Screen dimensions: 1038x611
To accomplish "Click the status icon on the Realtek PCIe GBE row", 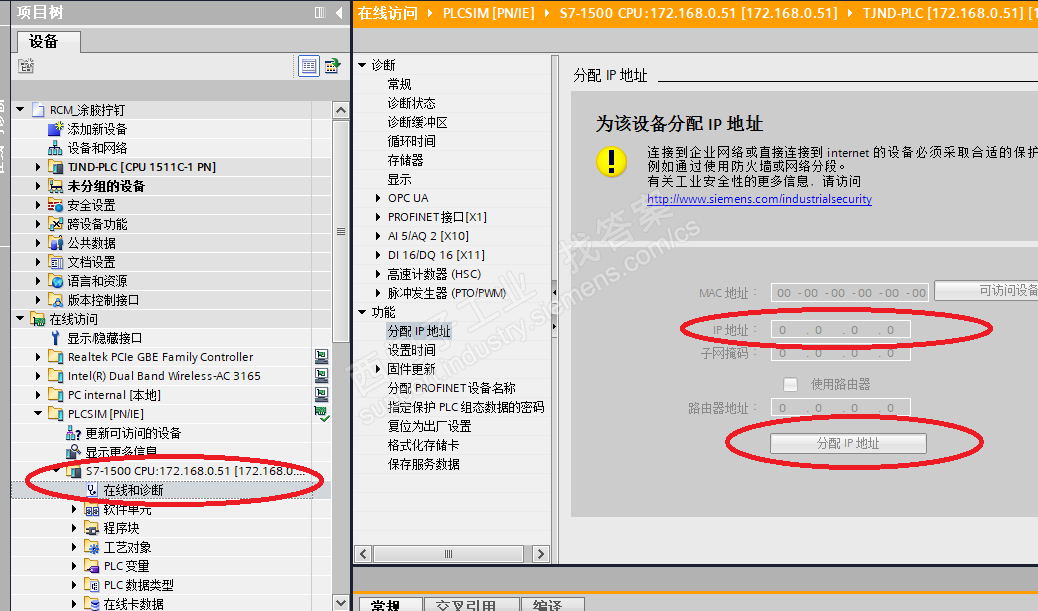I will pos(322,357).
